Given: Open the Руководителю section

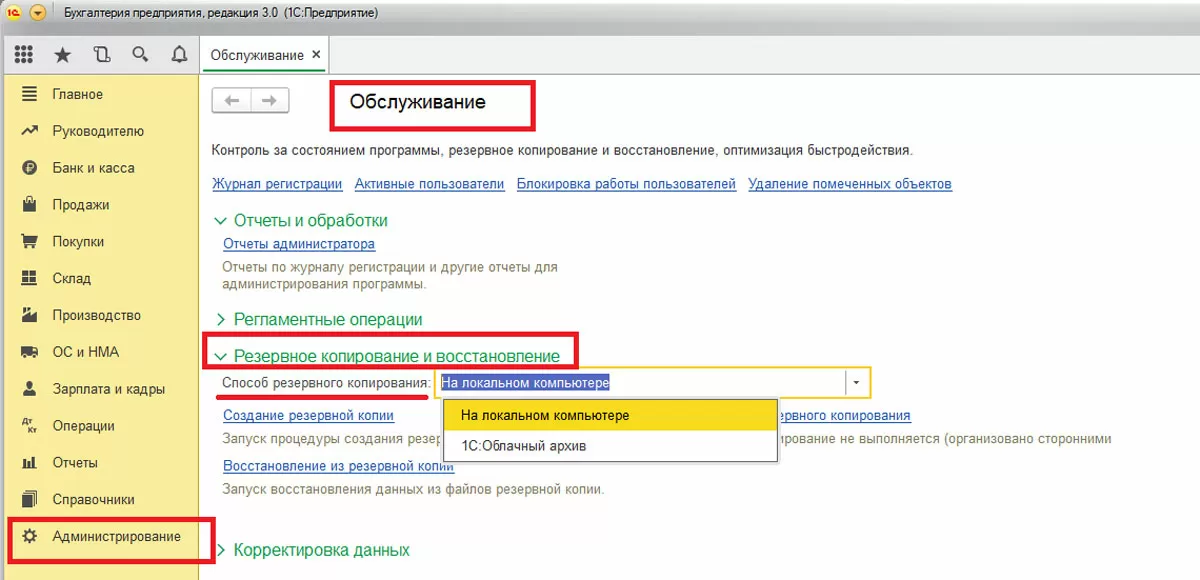Looking at the screenshot, I should tap(100, 131).
